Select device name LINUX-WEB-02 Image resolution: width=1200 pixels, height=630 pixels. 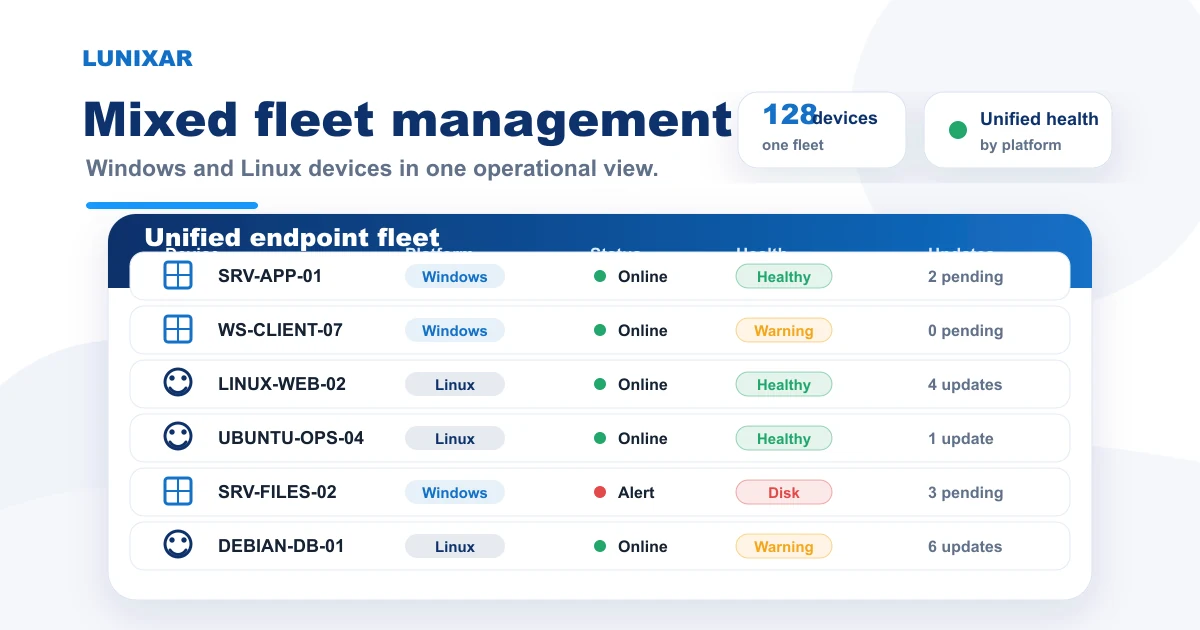282,384
